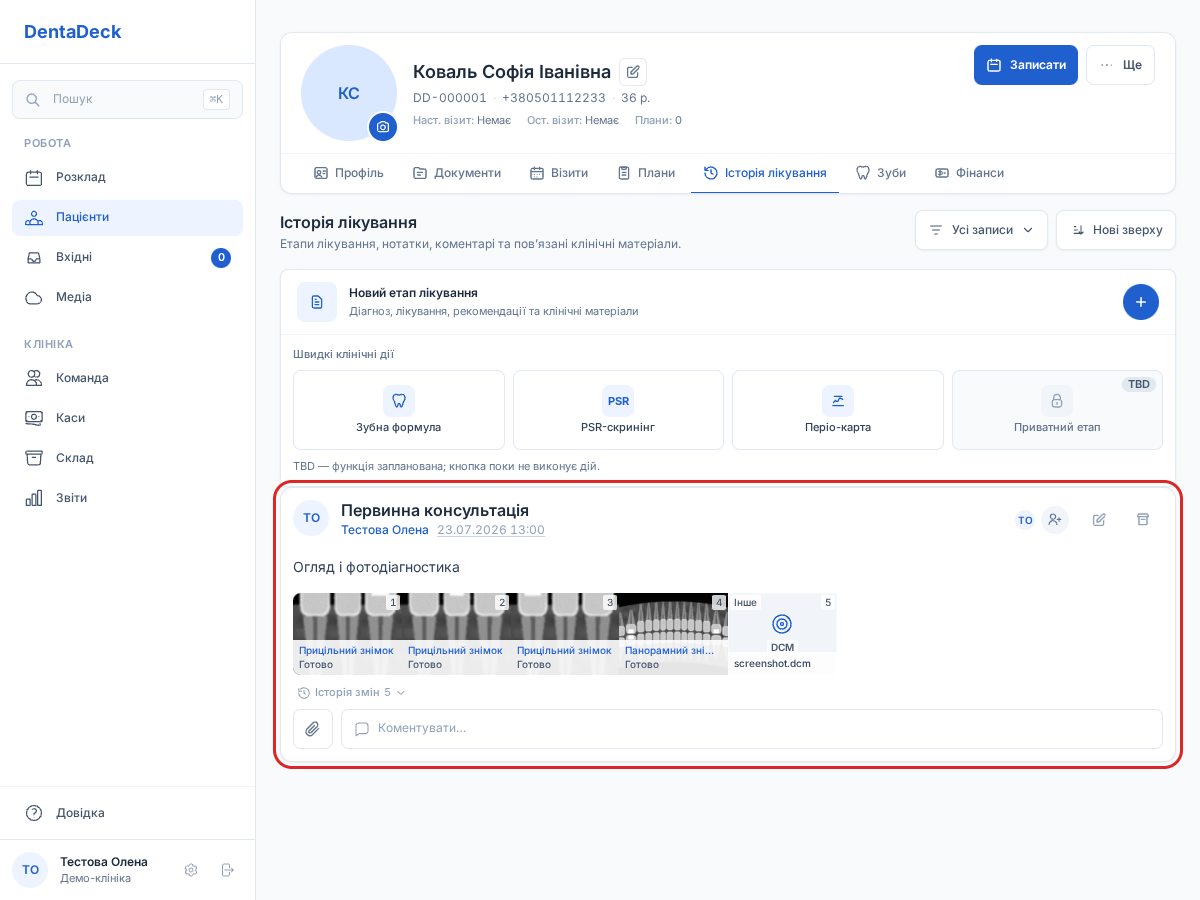Archive the Первинна консультація record

click(x=1143, y=520)
